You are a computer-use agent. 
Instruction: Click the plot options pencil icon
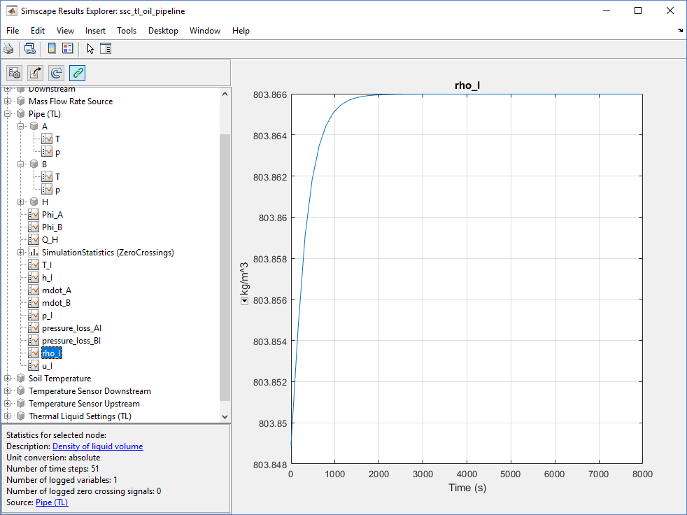click(35, 73)
